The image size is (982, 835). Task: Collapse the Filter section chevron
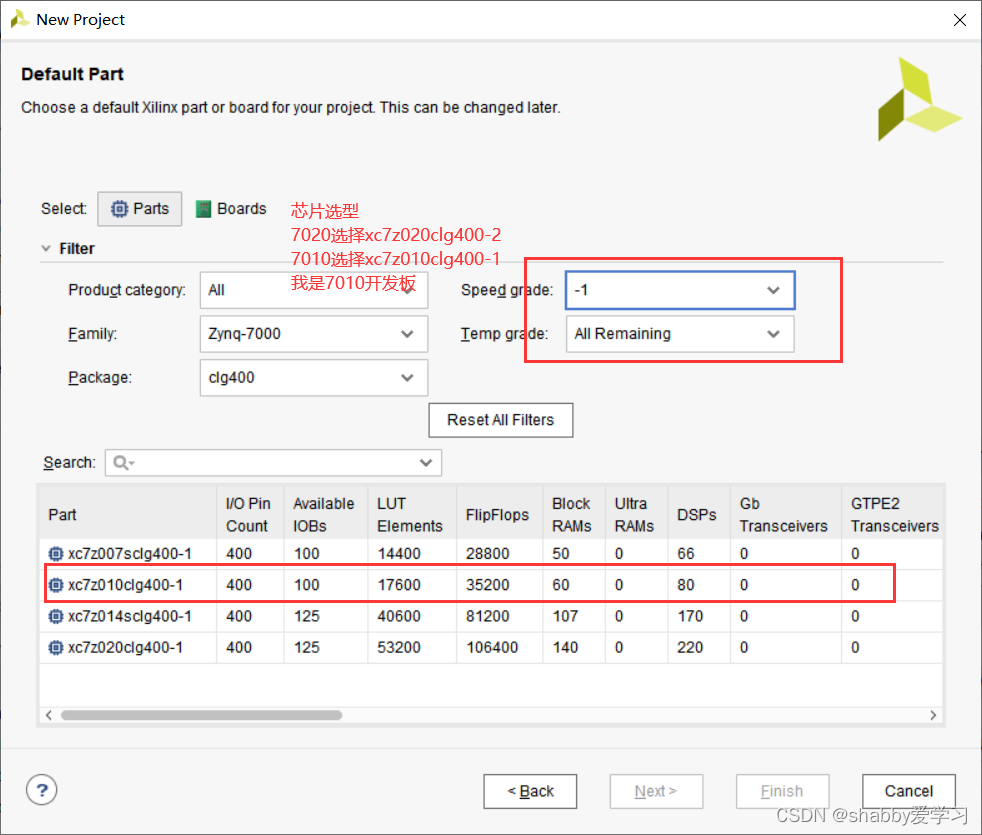click(x=46, y=248)
